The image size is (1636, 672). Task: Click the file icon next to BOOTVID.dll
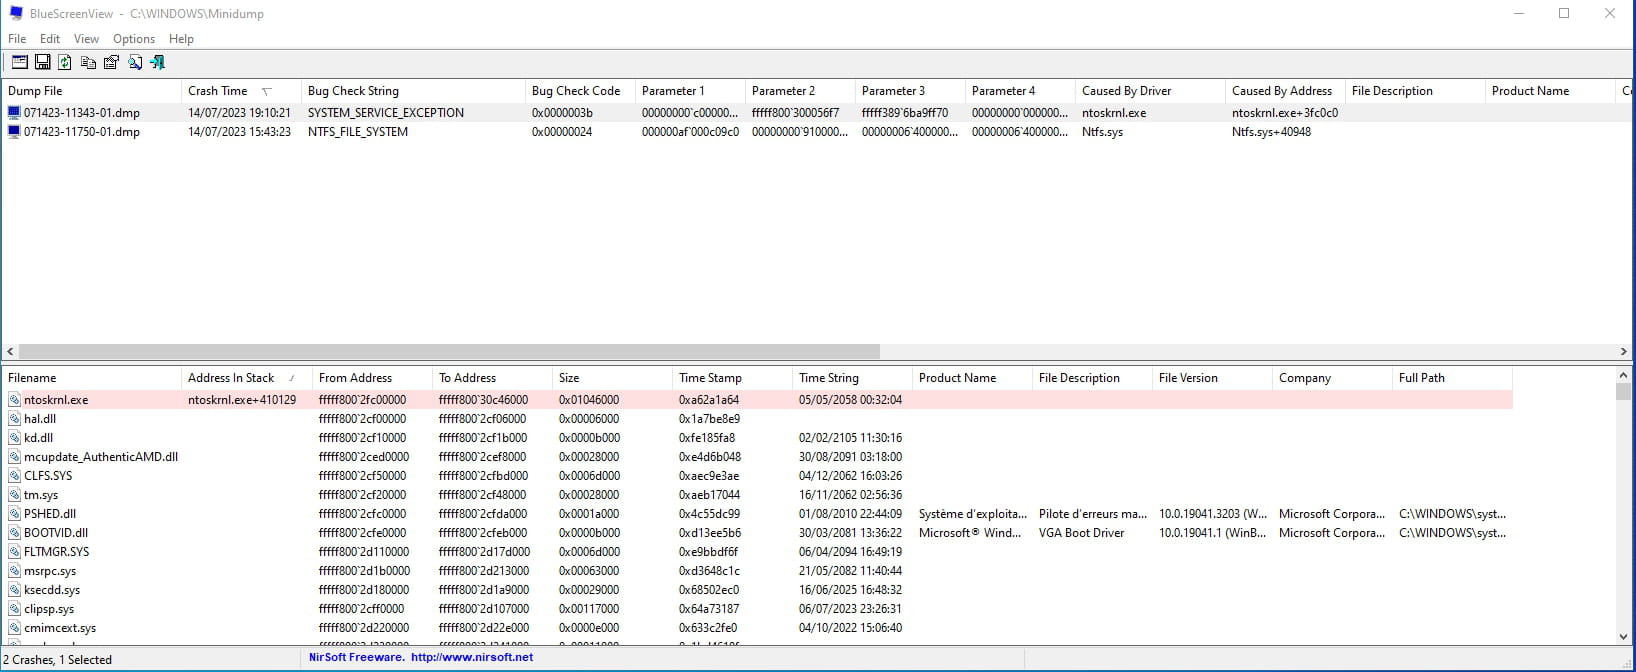coord(14,533)
